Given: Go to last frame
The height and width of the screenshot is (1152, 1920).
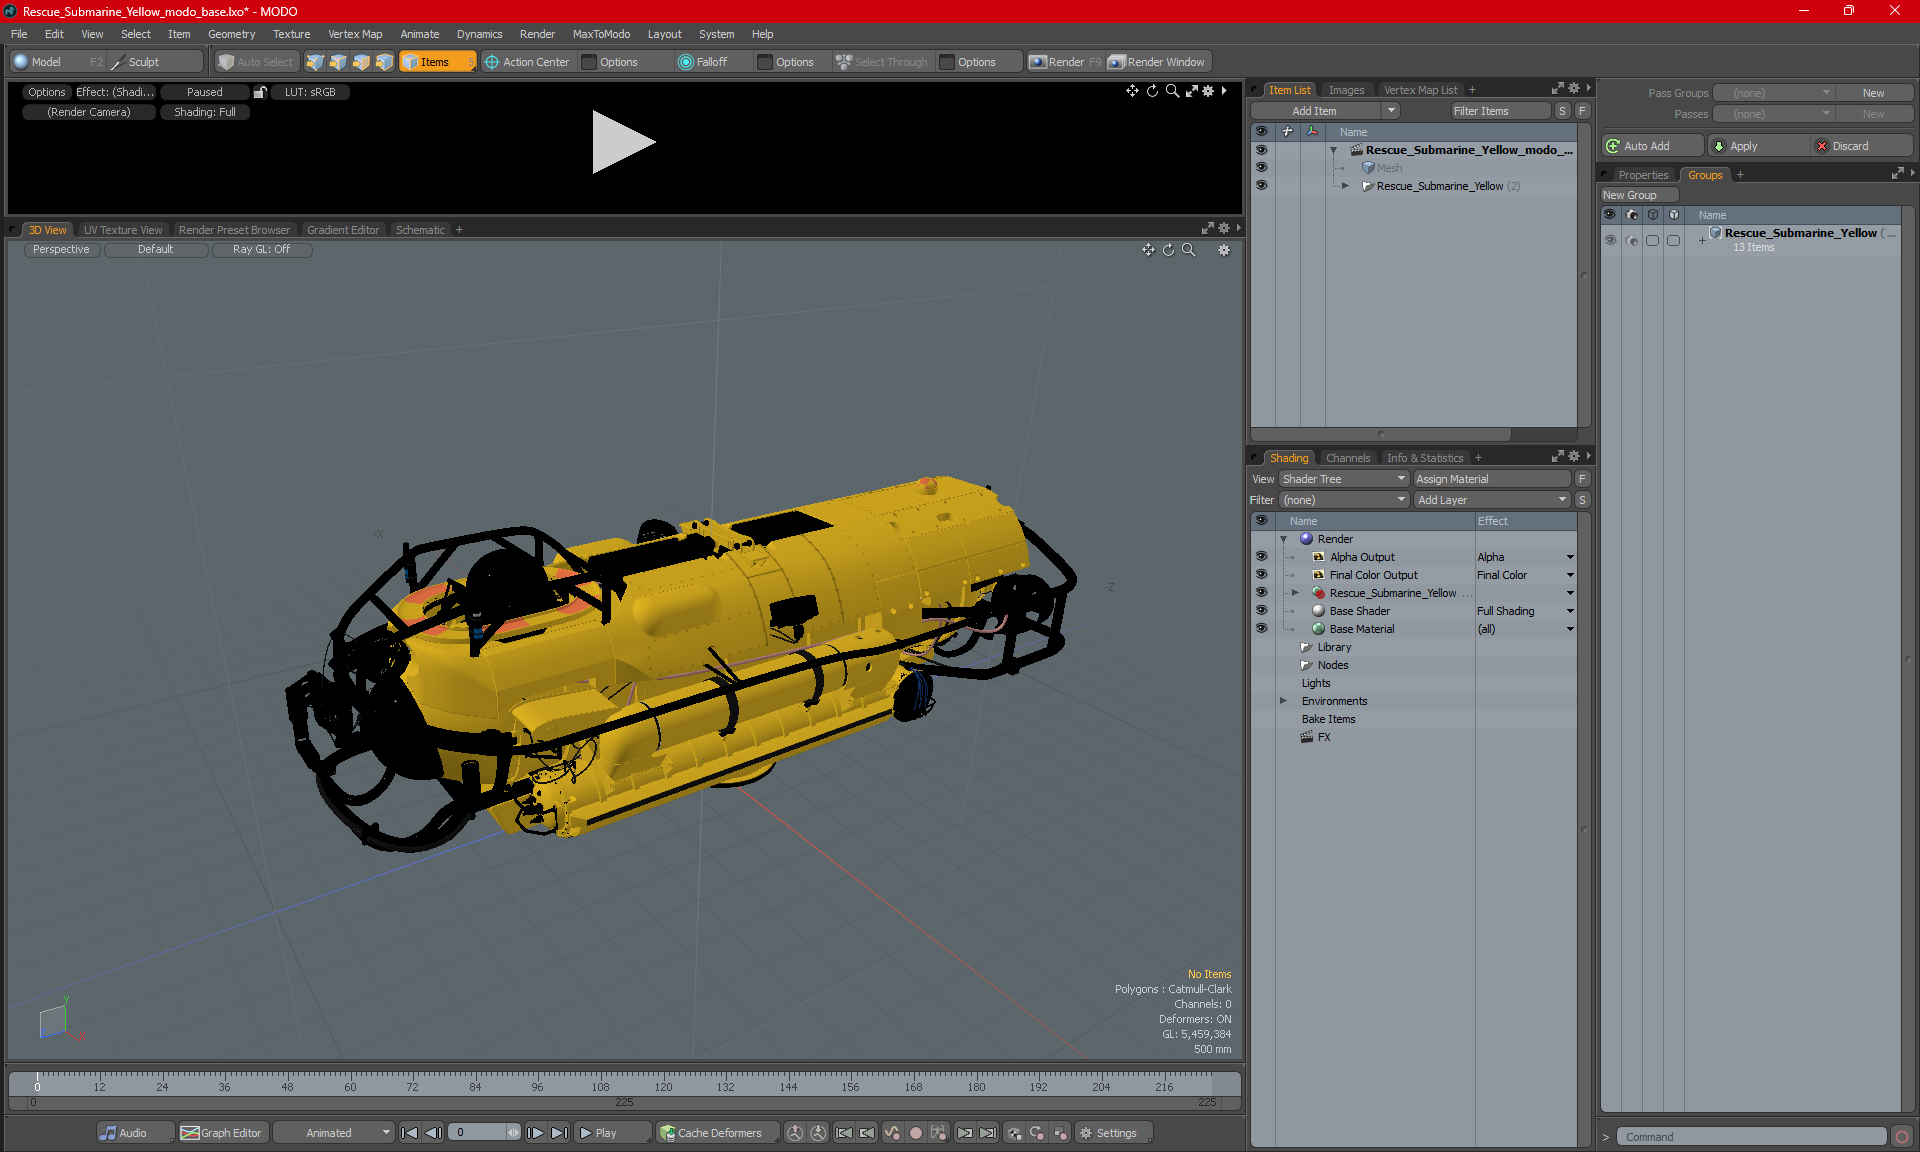Looking at the screenshot, I should pos(559,1133).
